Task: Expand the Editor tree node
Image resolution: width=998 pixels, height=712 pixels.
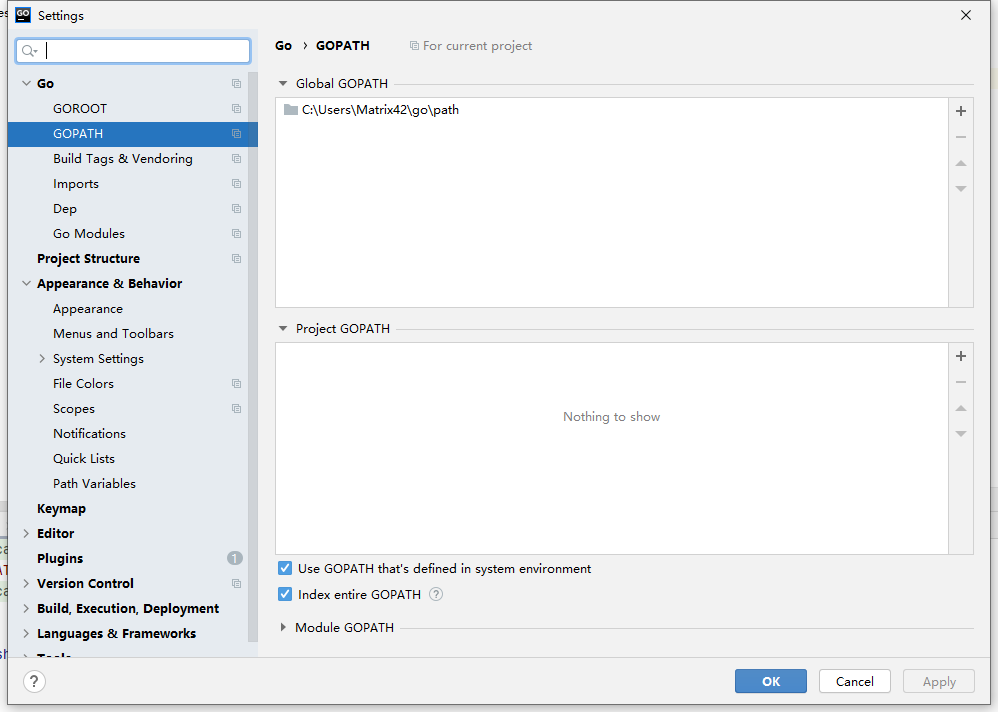Action: point(26,533)
